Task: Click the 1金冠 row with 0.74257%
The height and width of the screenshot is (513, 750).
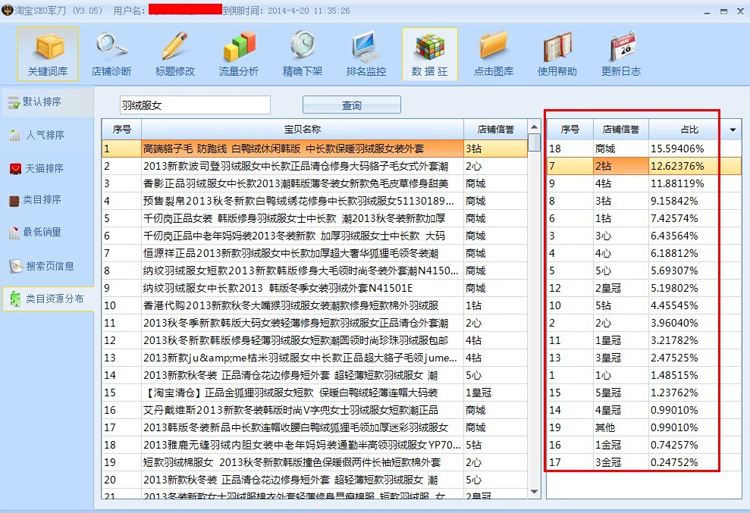Action: 644,445
